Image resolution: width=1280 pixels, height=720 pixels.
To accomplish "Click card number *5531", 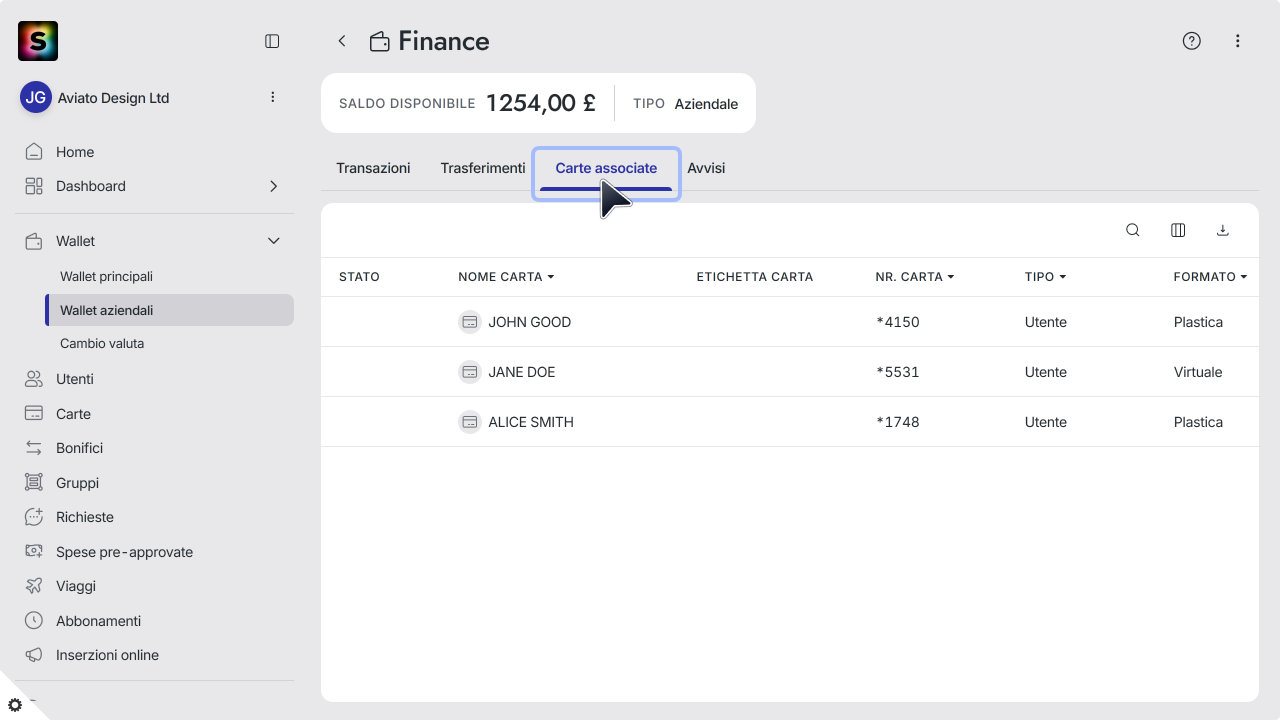I will (x=897, y=372).
